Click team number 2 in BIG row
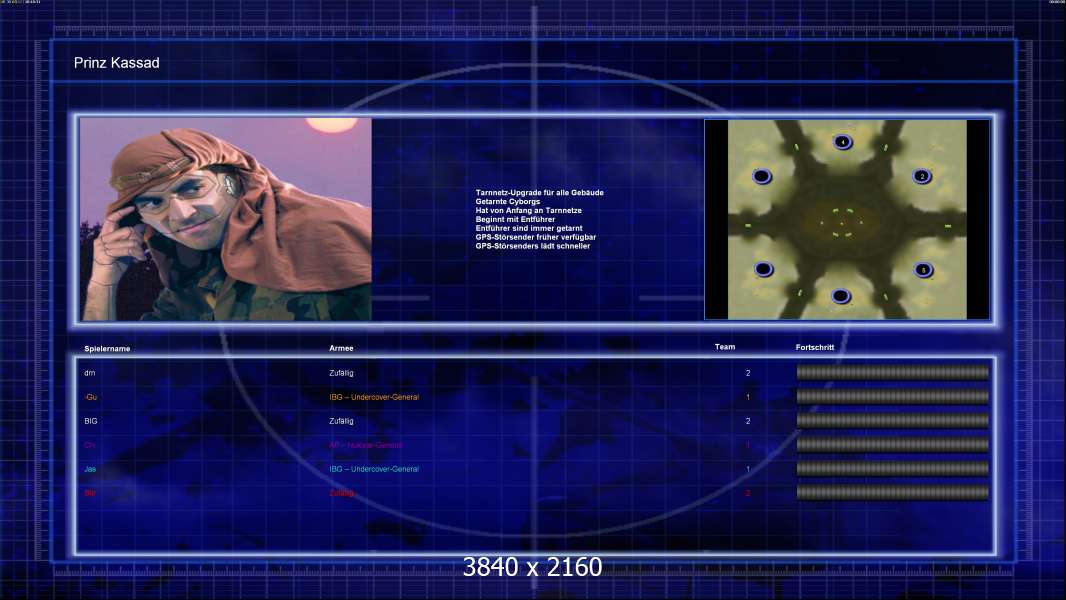Viewport: 1066px width, 600px height. (x=748, y=421)
